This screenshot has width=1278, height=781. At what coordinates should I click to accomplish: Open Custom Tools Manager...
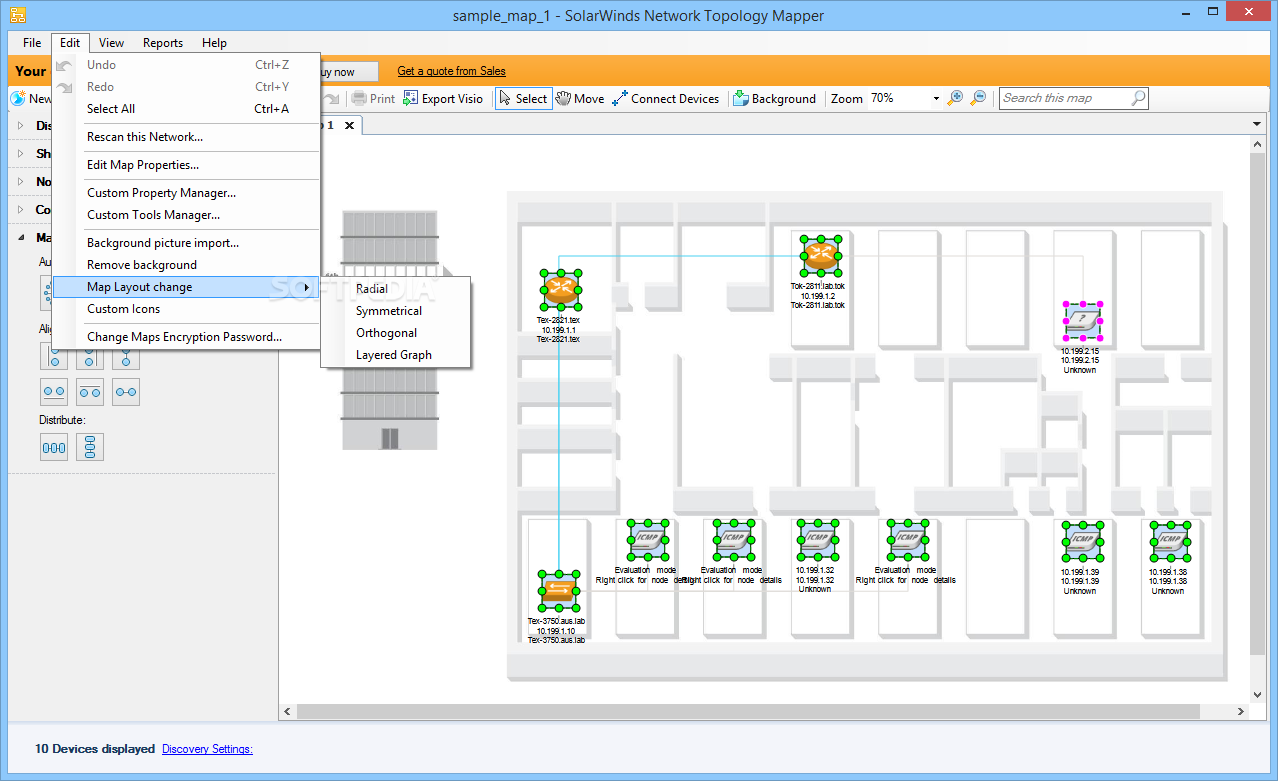188,215
